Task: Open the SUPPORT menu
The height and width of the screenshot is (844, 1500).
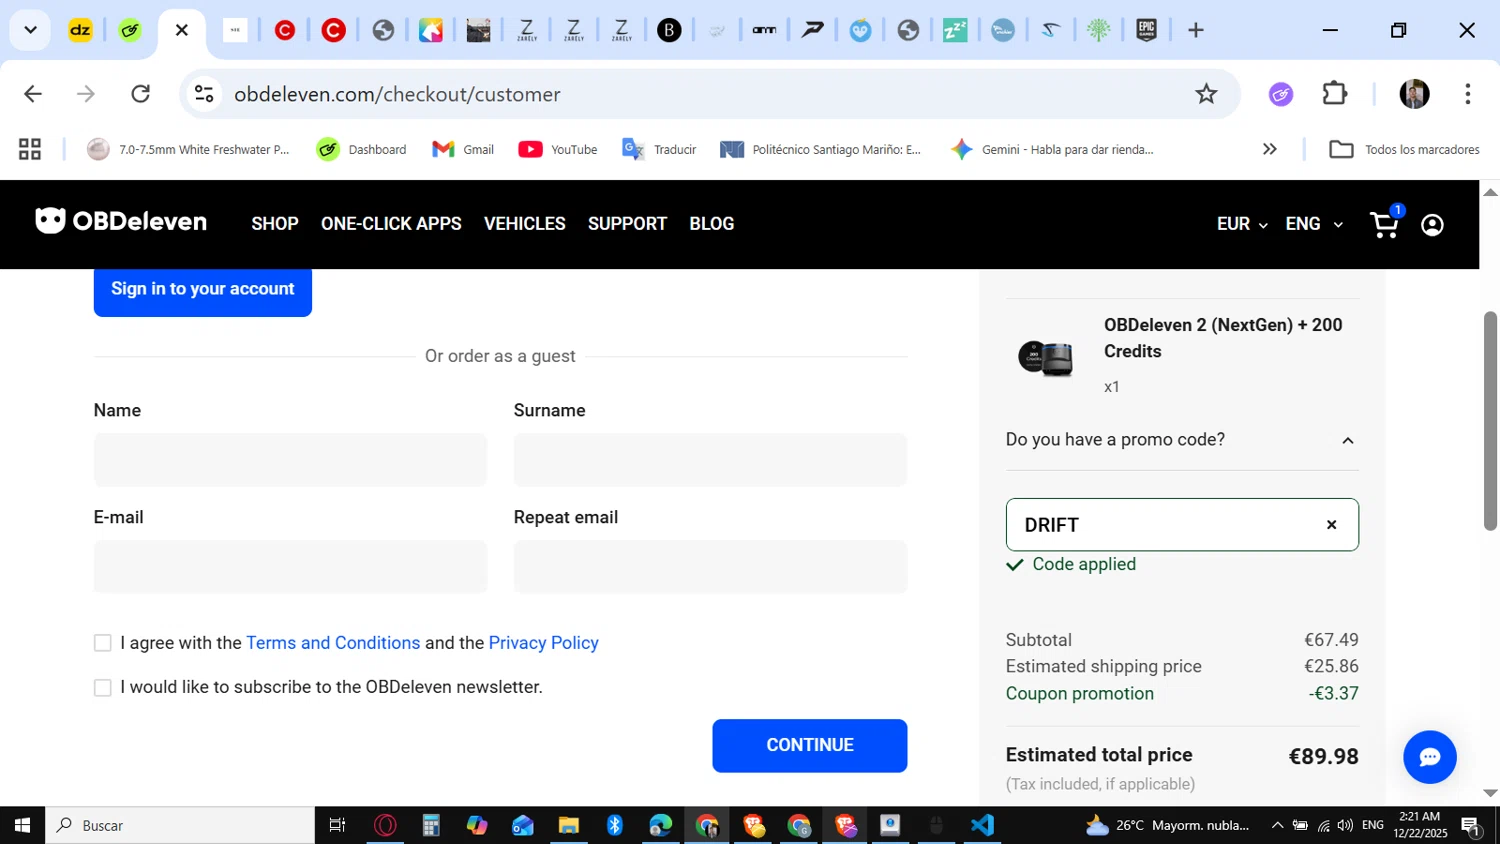Action: click(627, 224)
